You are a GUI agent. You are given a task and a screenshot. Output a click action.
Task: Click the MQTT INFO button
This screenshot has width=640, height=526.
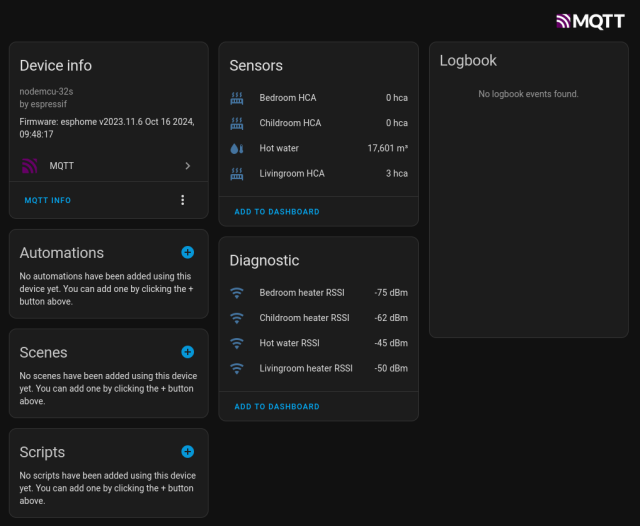coord(48,200)
